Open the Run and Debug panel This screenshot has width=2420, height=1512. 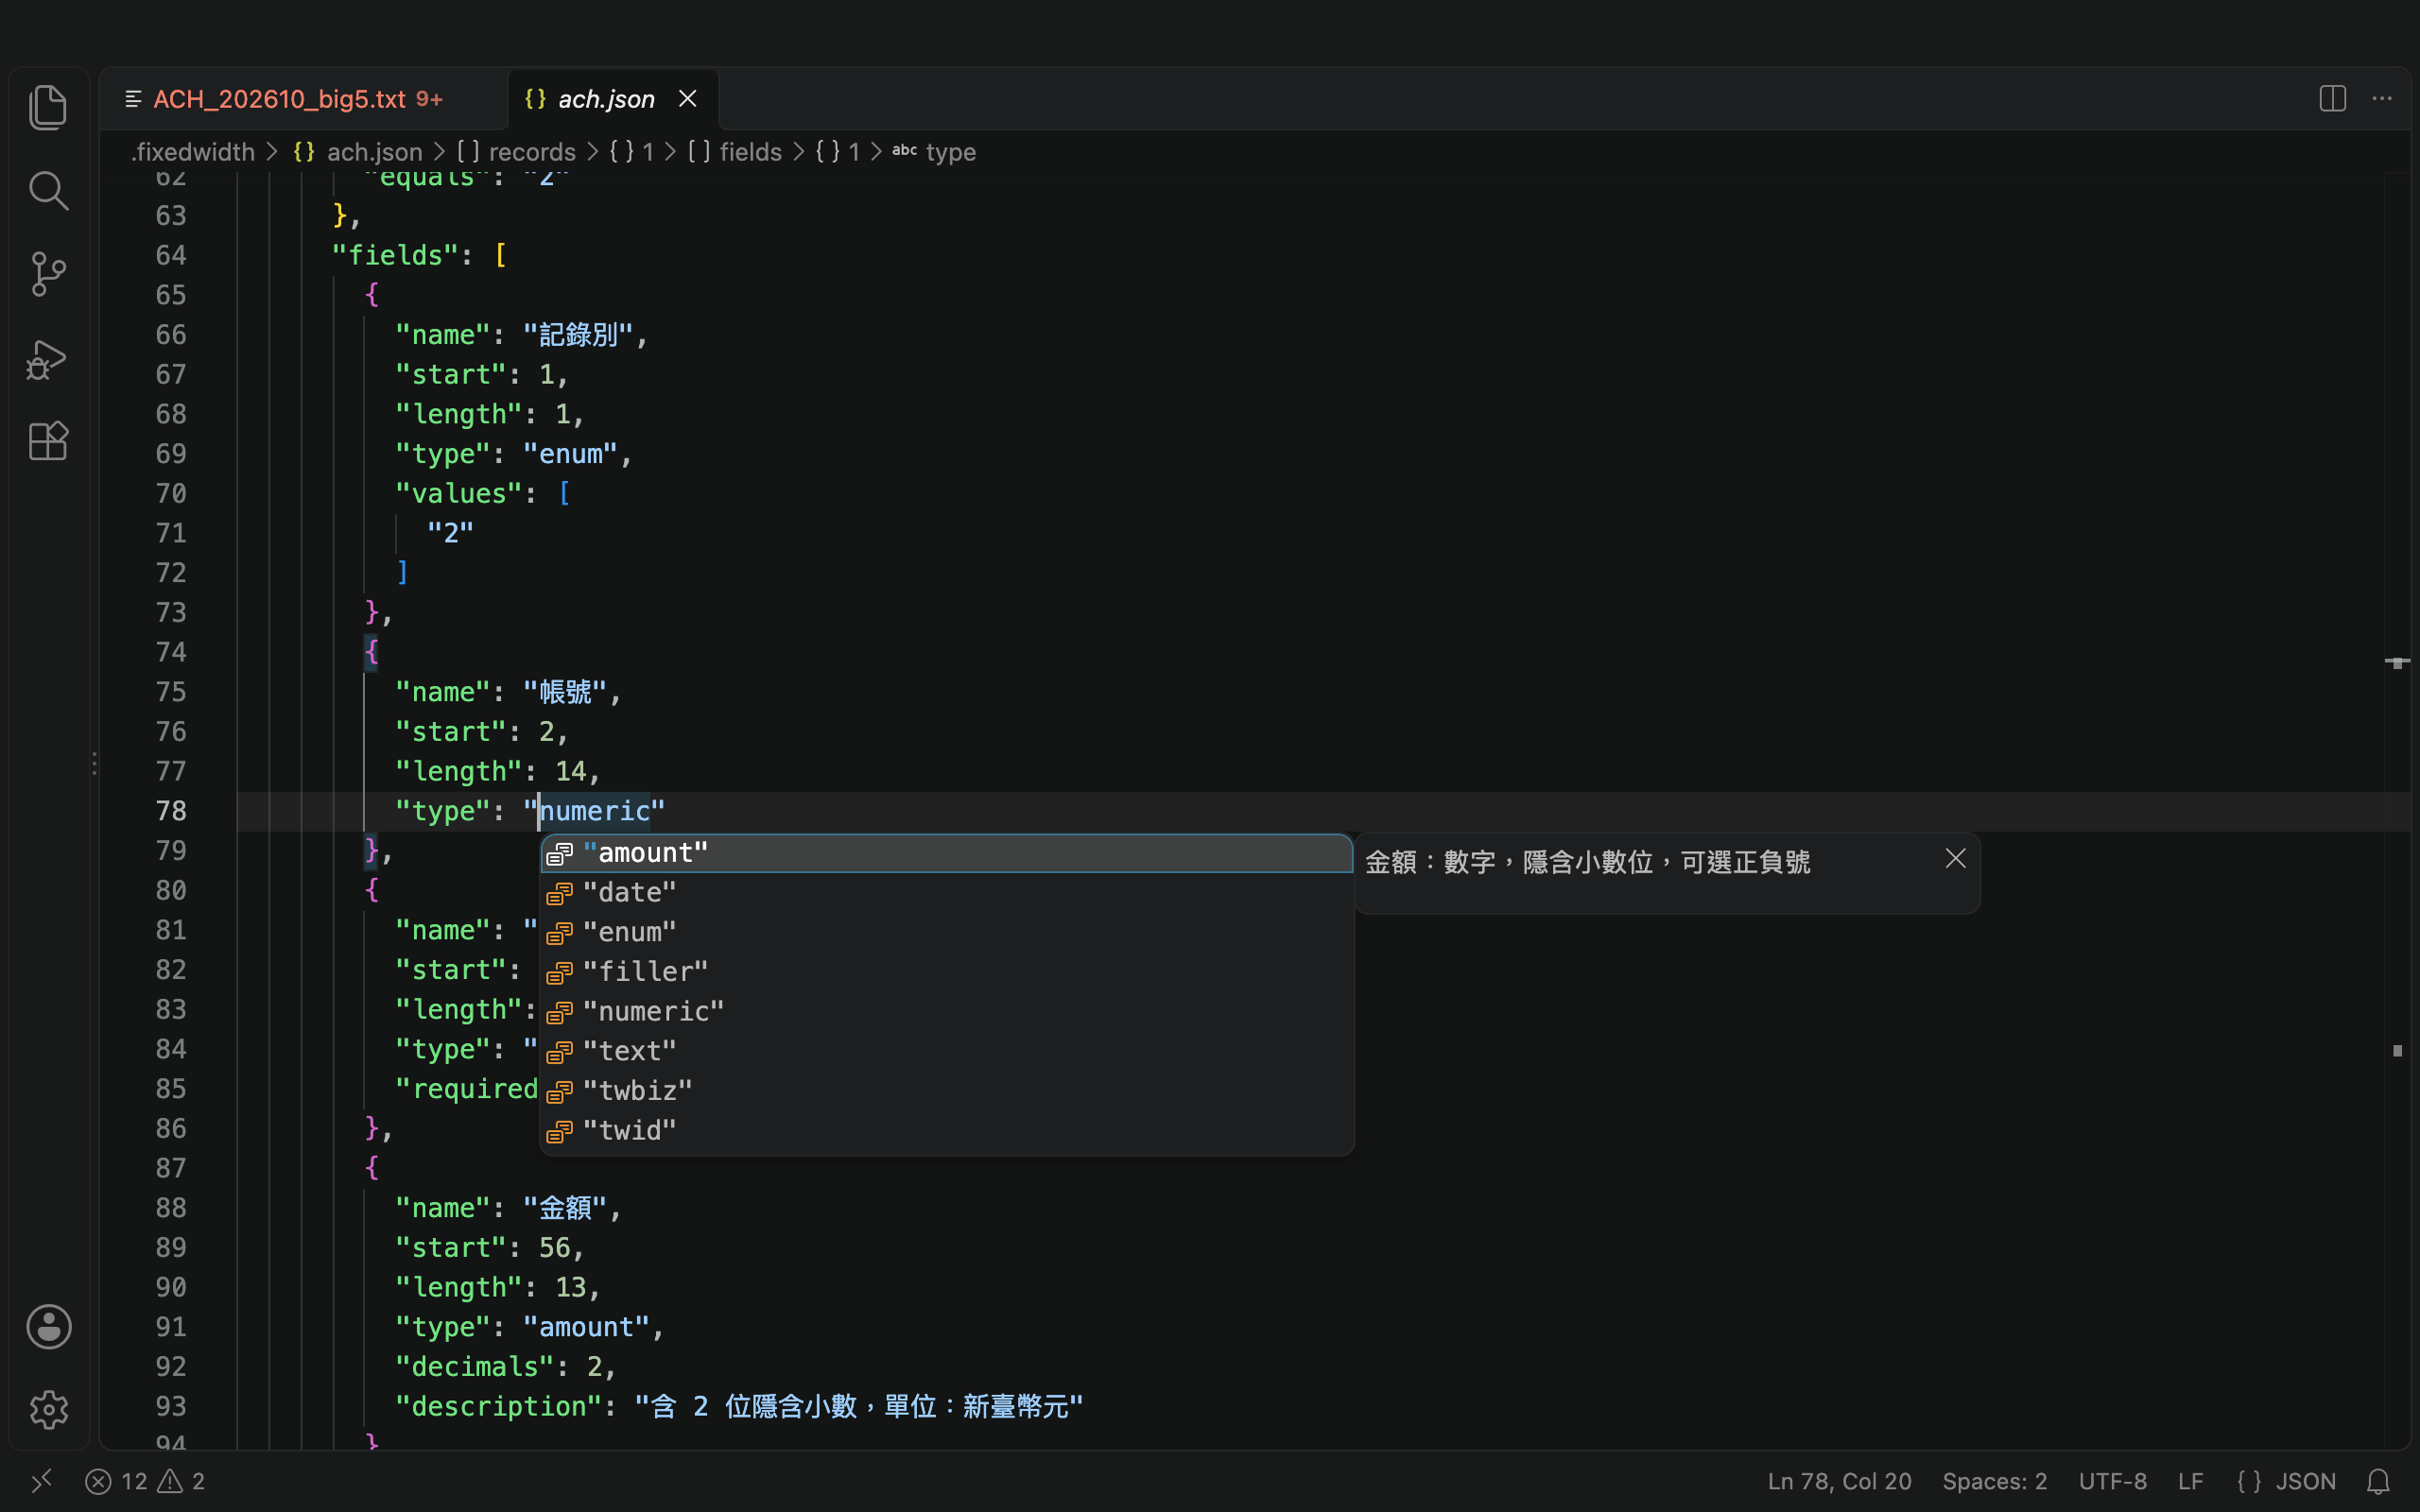point(48,358)
